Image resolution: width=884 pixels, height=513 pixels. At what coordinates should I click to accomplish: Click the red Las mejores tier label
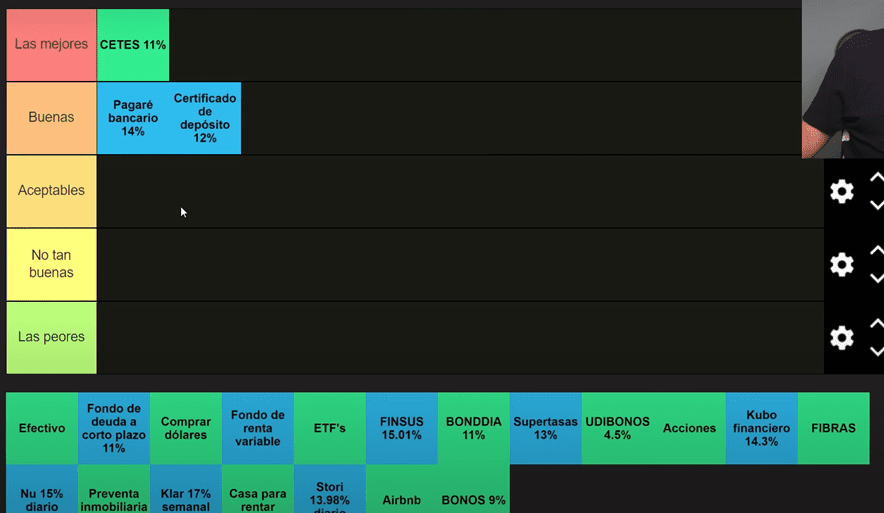[51, 45]
